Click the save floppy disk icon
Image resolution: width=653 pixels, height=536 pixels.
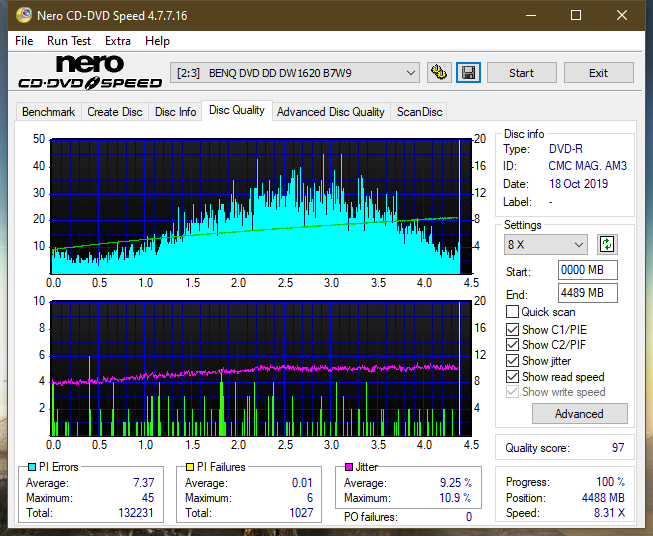469,73
